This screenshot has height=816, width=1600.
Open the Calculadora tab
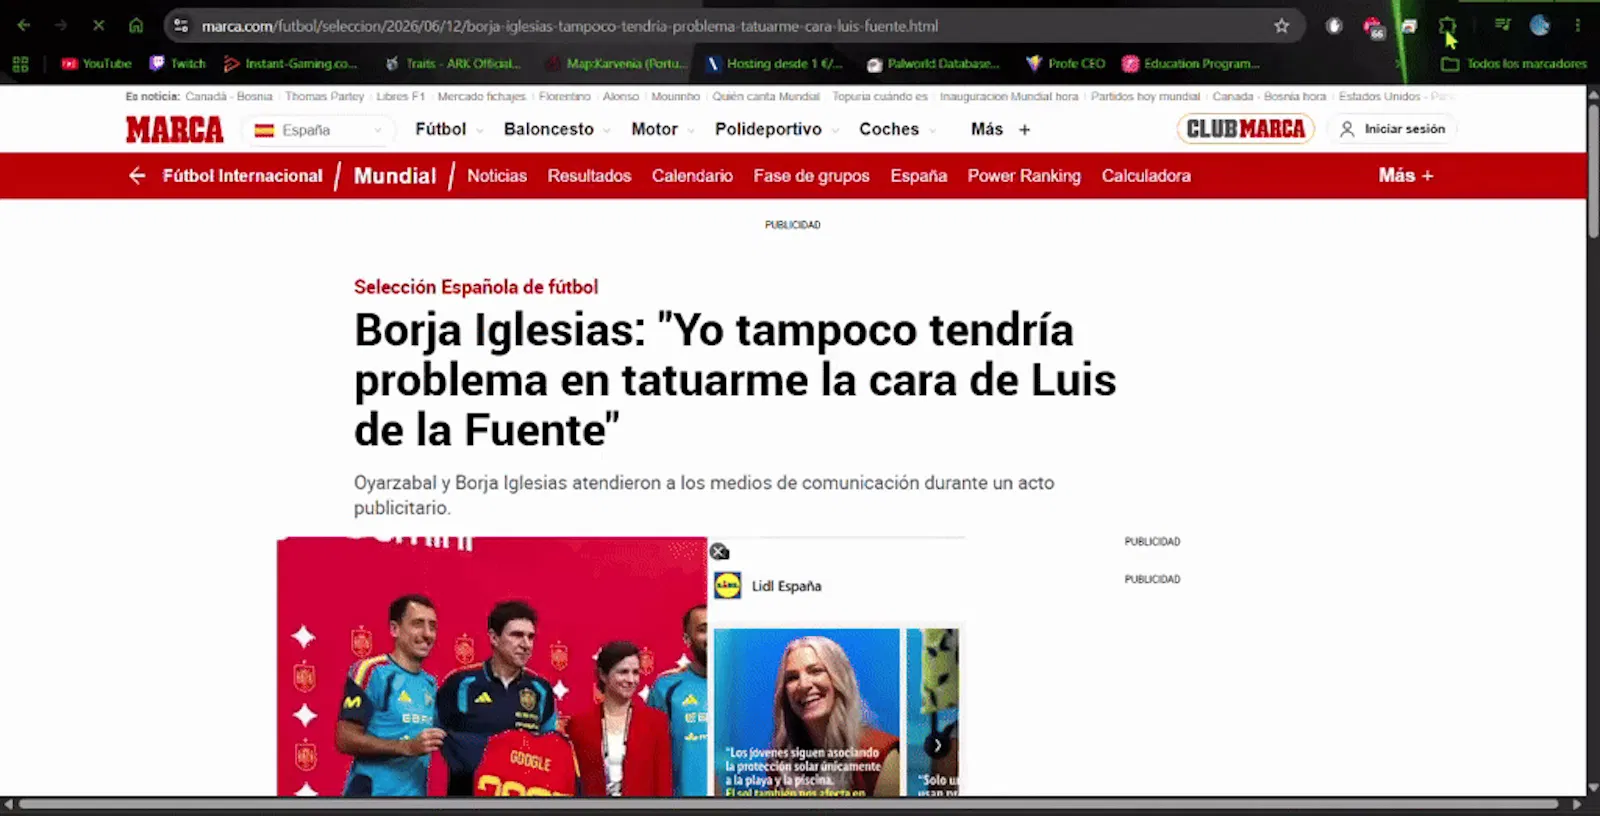point(1146,176)
